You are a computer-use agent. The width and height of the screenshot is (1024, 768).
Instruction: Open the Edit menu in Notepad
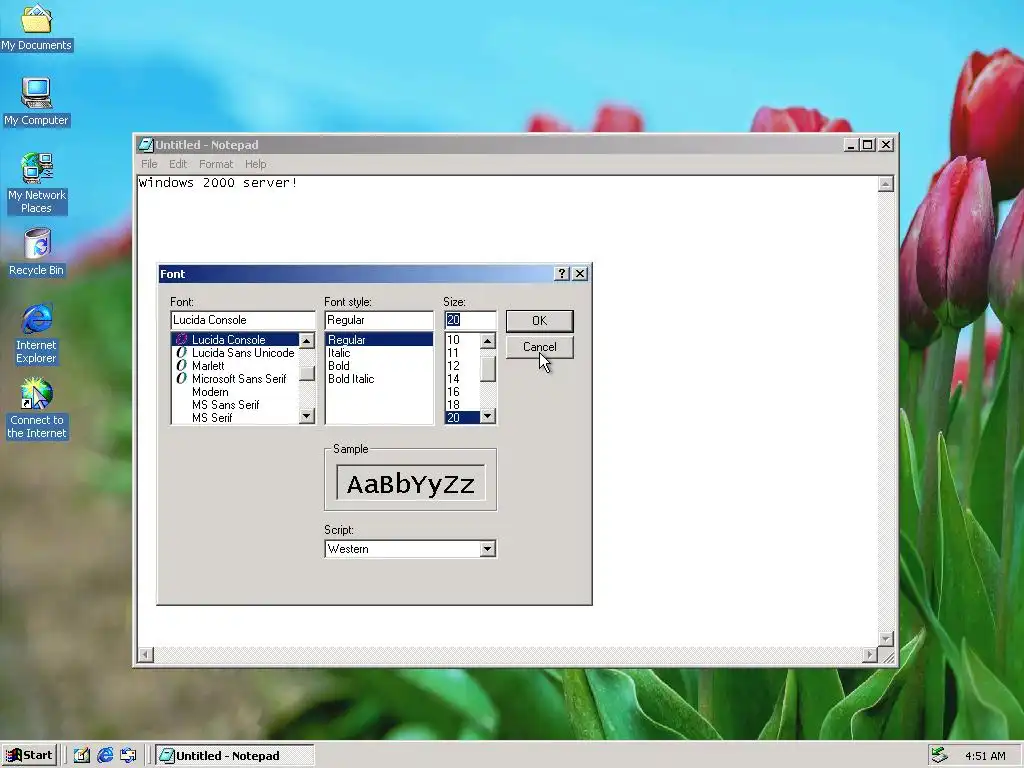coord(178,164)
